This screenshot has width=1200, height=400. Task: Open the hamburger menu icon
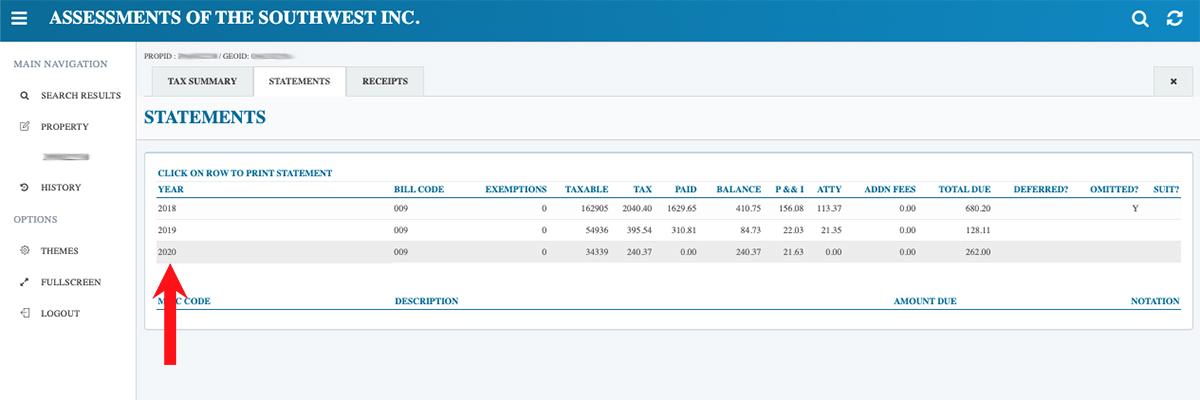(19, 19)
